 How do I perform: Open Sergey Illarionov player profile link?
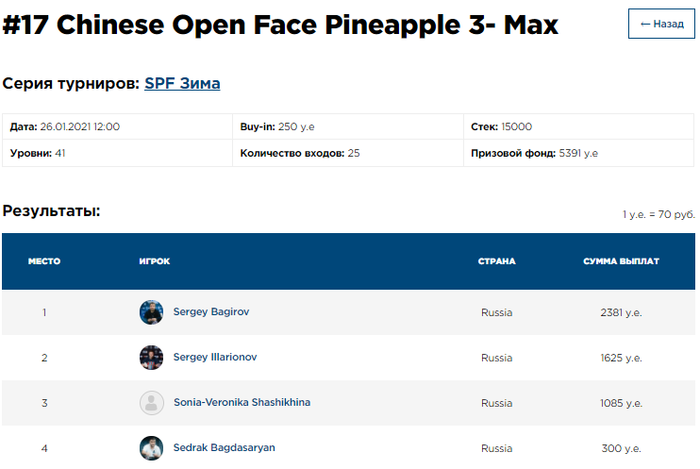pos(215,357)
